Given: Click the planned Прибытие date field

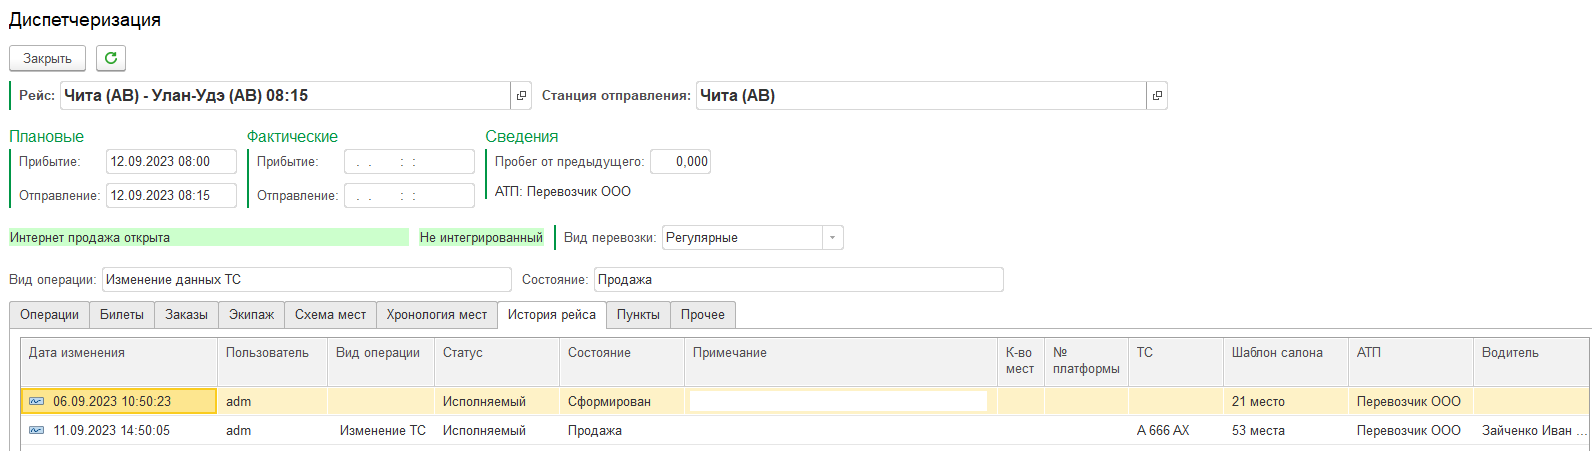Looking at the screenshot, I should [x=171, y=162].
